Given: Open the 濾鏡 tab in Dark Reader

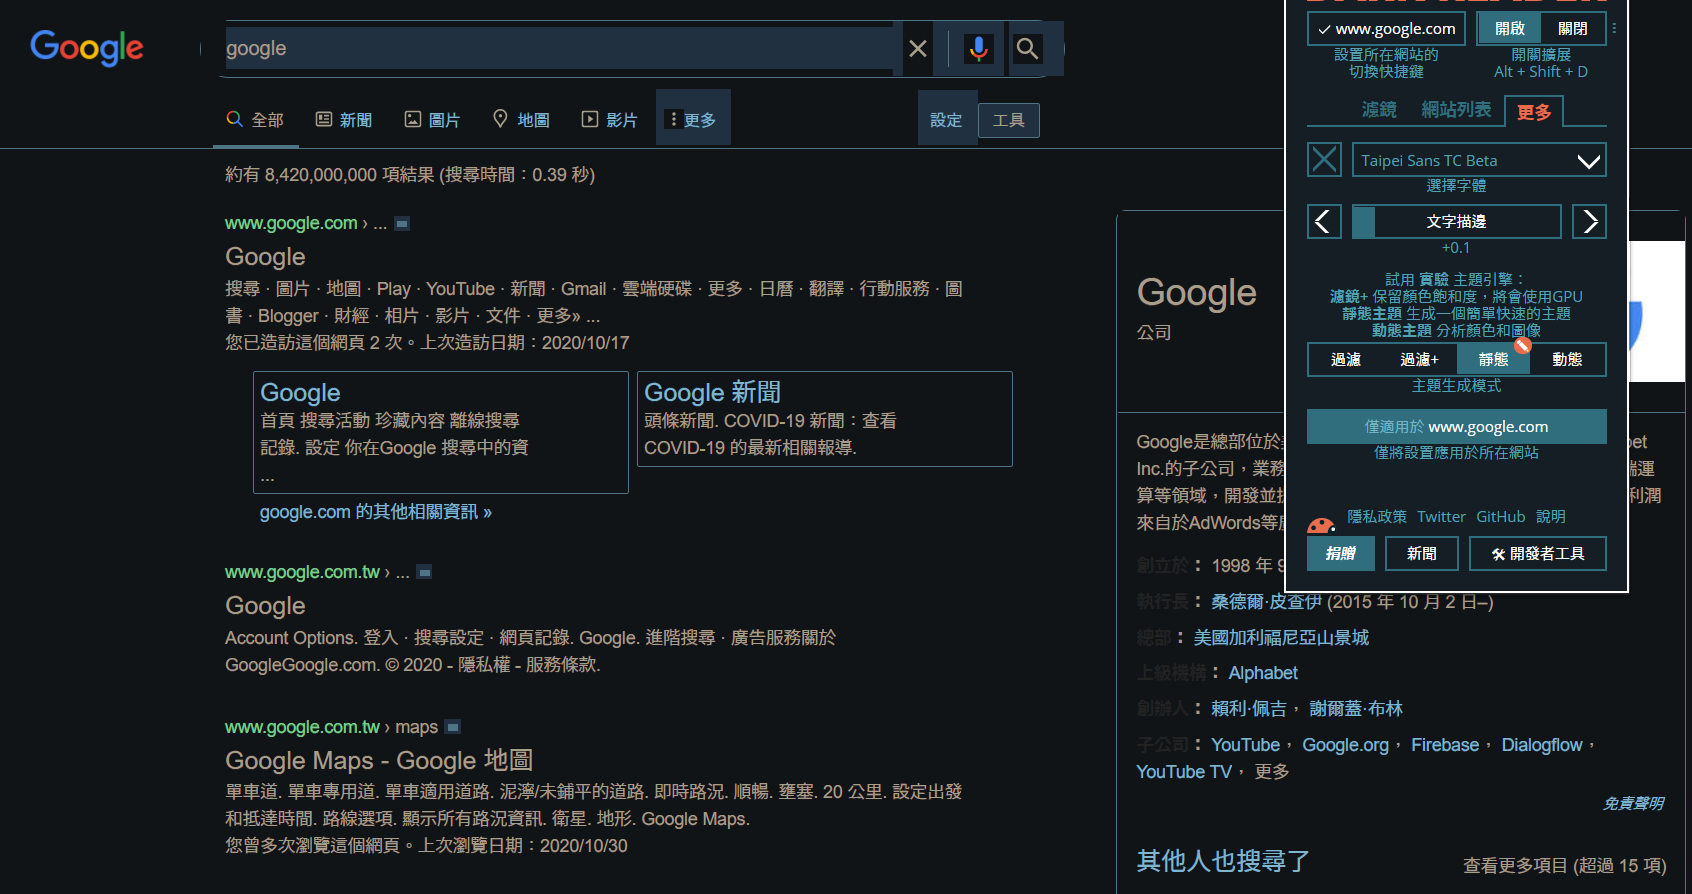Looking at the screenshot, I should [1379, 110].
